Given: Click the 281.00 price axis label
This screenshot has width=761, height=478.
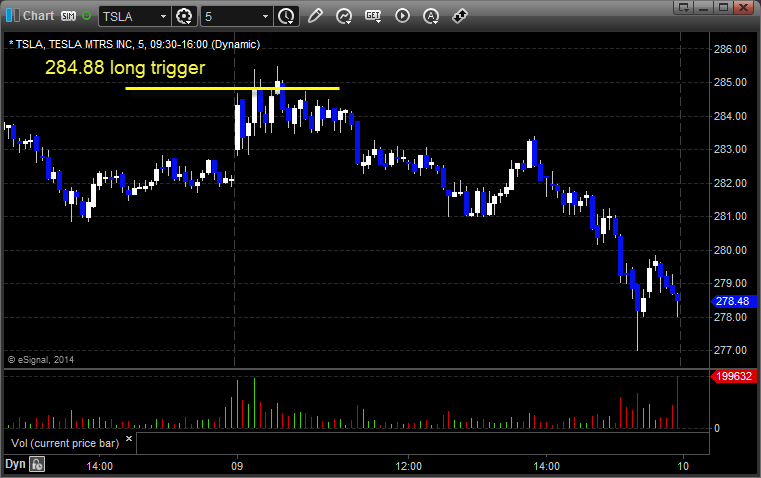Looking at the screenshot, I should point(730,216).
